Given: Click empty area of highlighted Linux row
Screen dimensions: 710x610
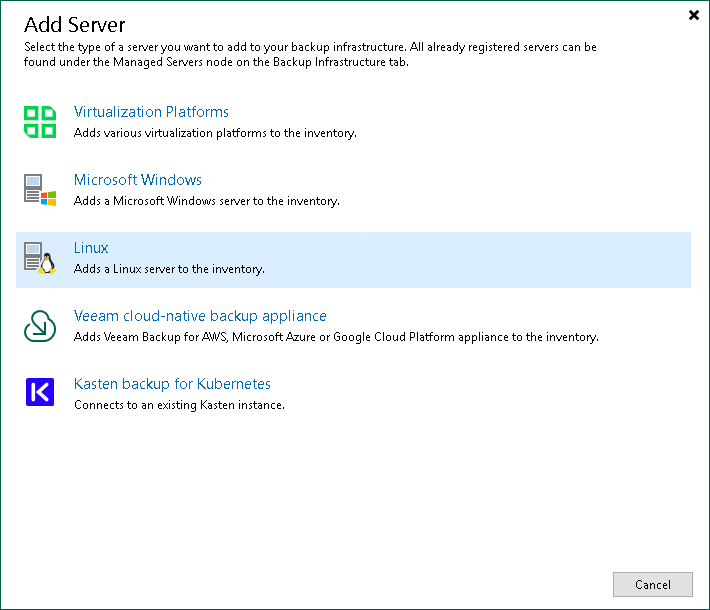Looking at the screenshot, I should 480,260.
